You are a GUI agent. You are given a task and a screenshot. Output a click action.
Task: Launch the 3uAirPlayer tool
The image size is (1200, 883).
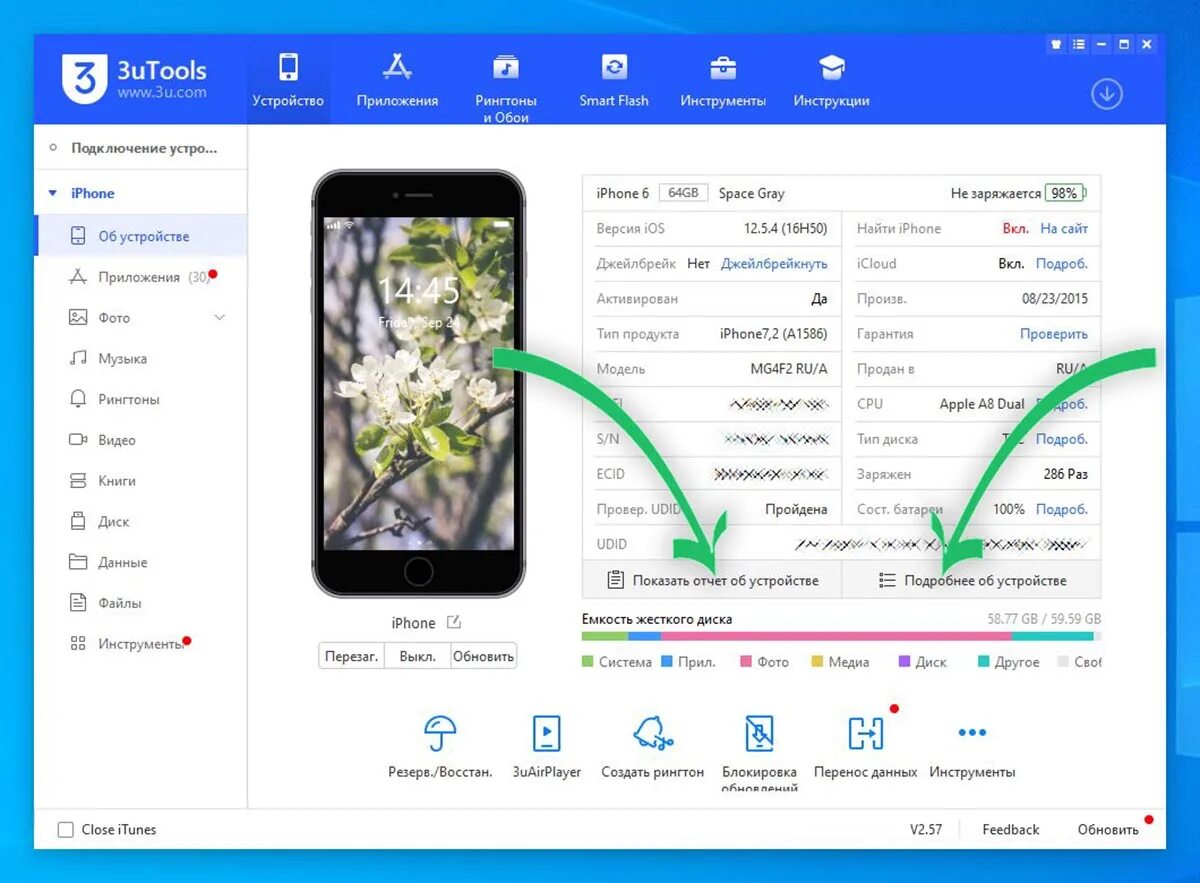point(546,746)
